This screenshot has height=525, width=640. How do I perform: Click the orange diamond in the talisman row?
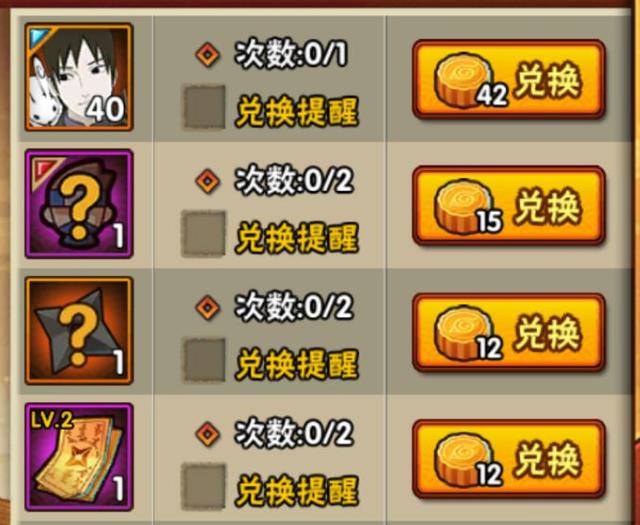pos(207,434)
